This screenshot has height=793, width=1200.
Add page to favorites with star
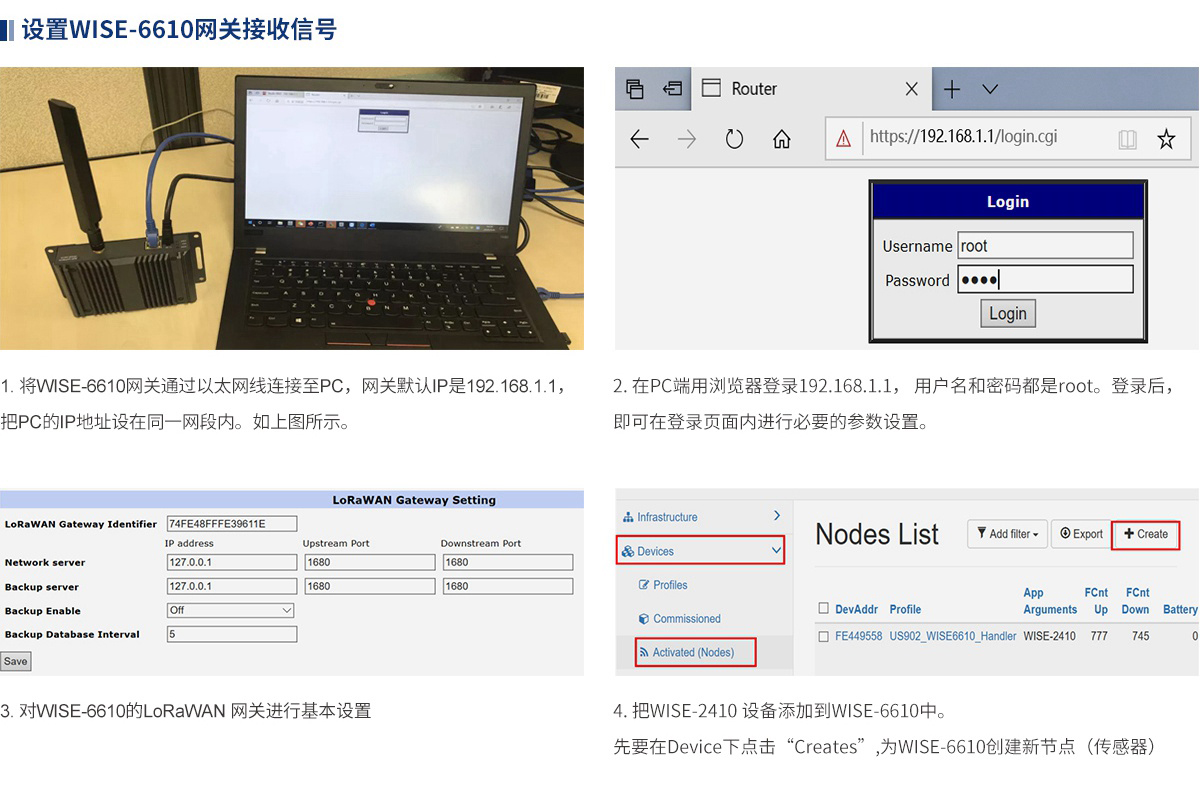[1166, 139]
